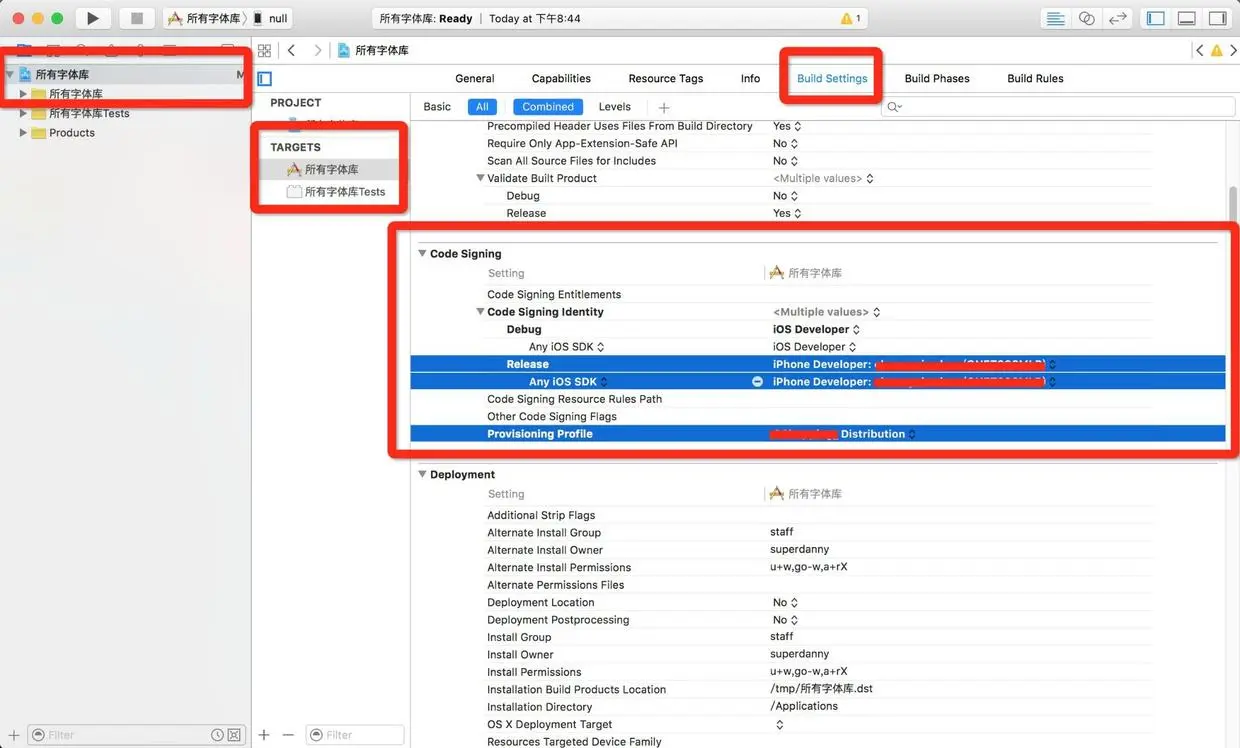The height and width of the screenshot is (748, 1240).
Task: Collapse Validate Built Product rows
Action: [x=480, y=178]
